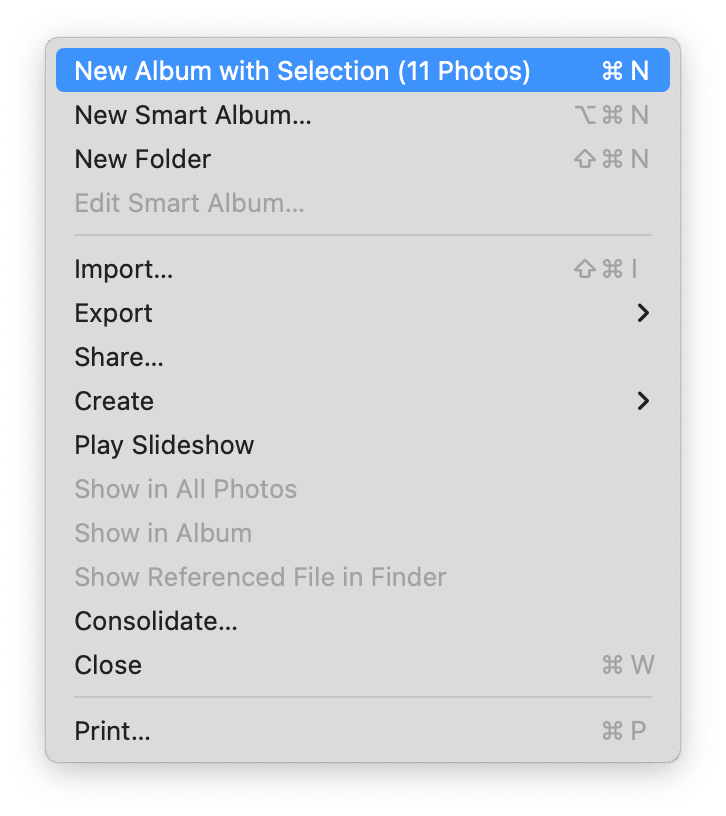
Task: Click Show Referenced File in Finder
Action: [x=260, y=577]
